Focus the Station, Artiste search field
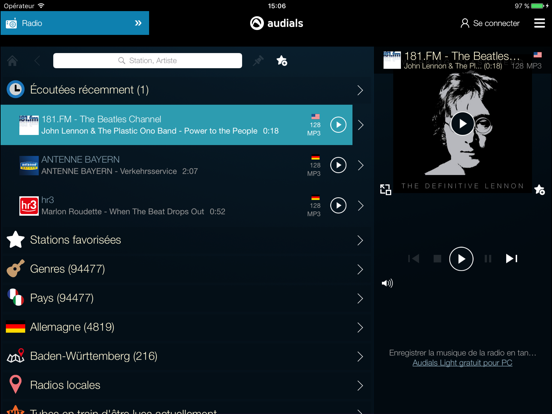Screen dimensions: 552x414 148,61
